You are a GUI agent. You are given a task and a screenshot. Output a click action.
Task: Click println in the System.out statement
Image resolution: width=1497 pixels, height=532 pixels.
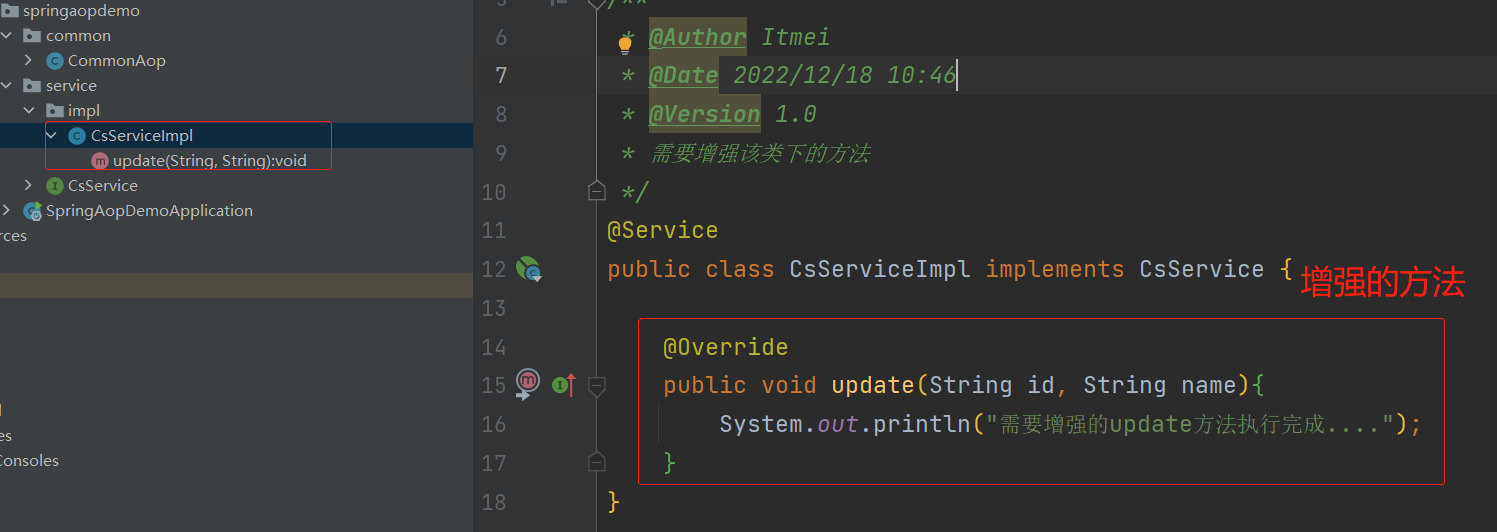[x=921, y=424]
